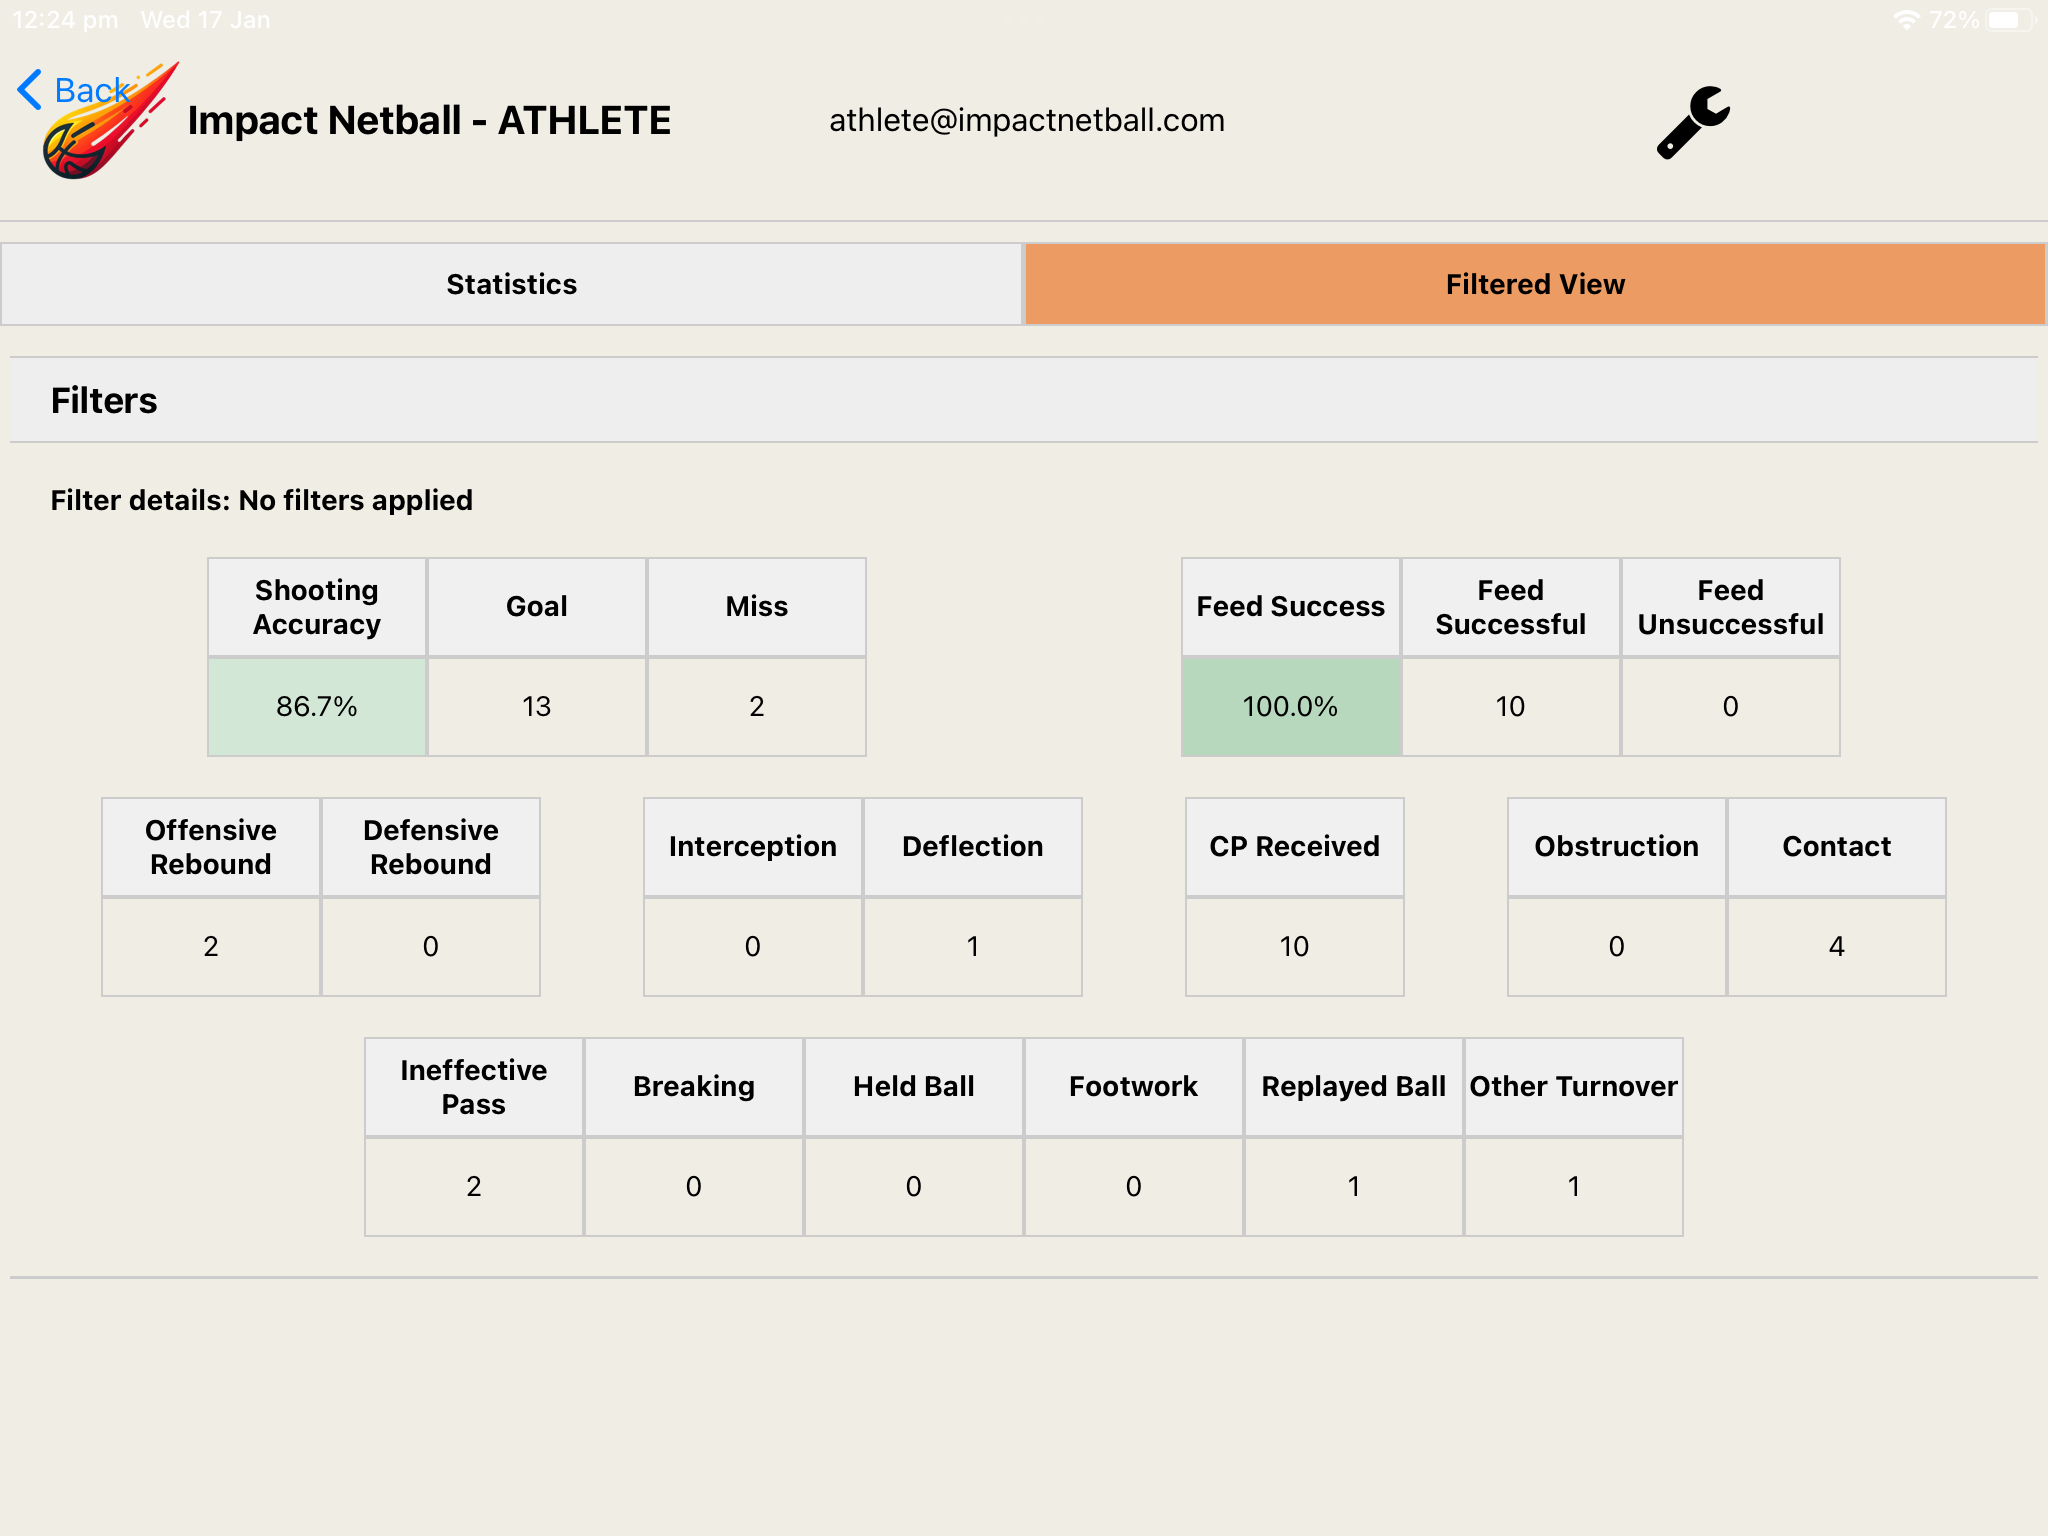The image size is (2048, 1536).
Task: Tap the Ineffective Pass header cell
Action: 474,1087
